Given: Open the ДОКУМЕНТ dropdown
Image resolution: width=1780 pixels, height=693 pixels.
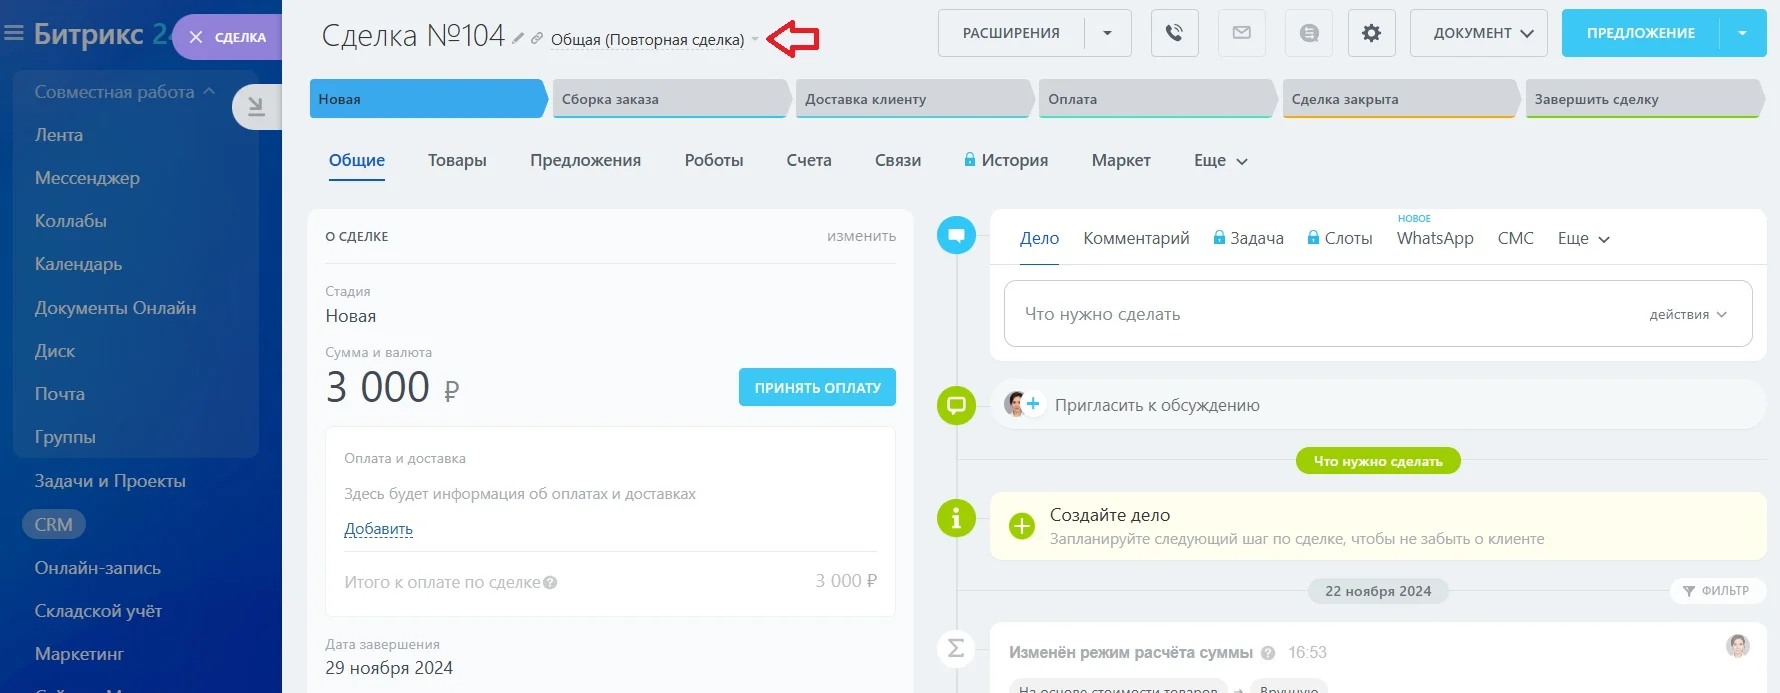Looking at the screenshot, I should pos(1478,33).
